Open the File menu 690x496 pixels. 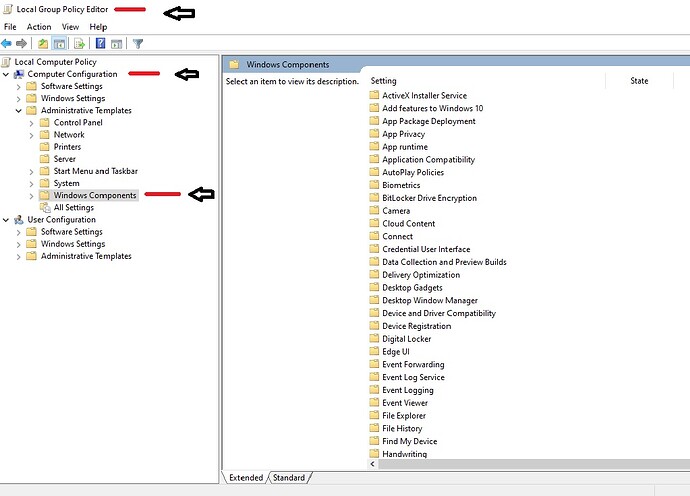(x=10, y=27)
